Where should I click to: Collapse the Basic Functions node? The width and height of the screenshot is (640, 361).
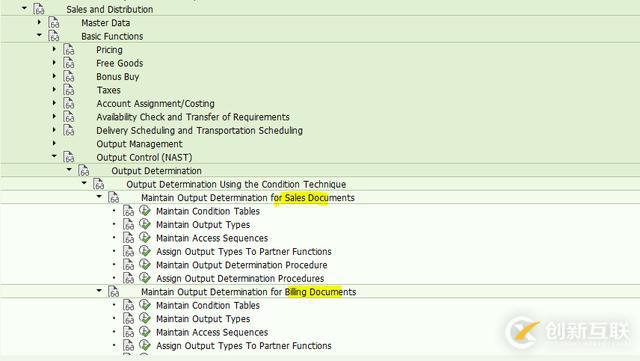tap(40, 35)
